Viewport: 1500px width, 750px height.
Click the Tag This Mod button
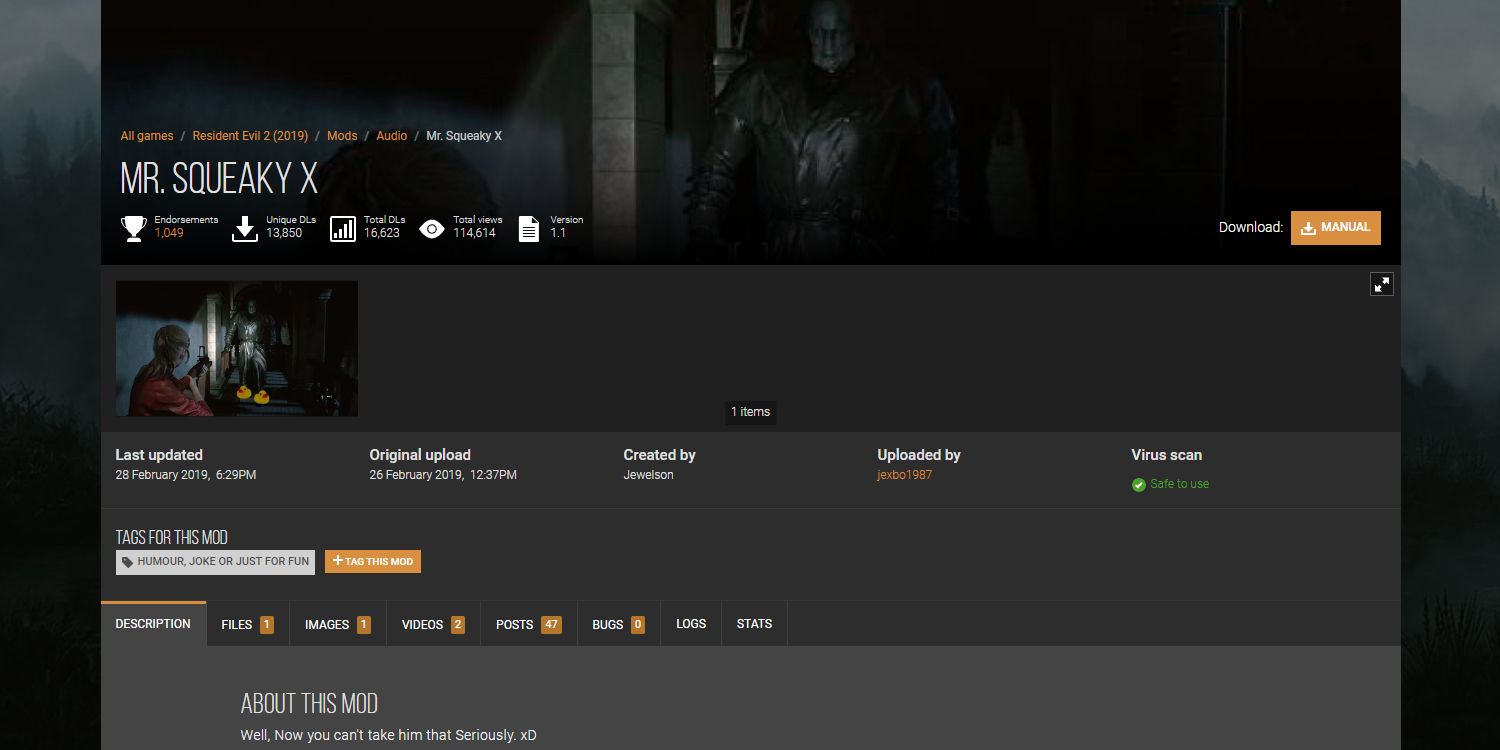[373, 561]
